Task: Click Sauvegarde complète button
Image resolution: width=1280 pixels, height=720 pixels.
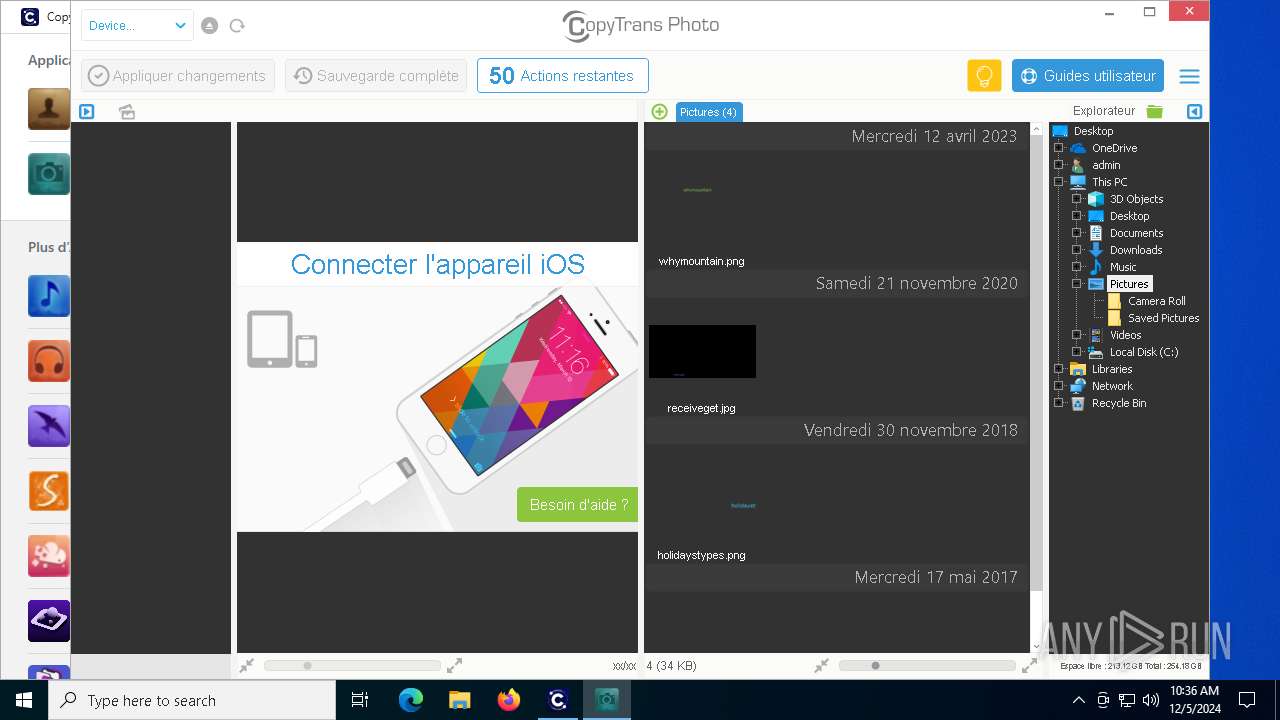Action: (x=377, y=76)
